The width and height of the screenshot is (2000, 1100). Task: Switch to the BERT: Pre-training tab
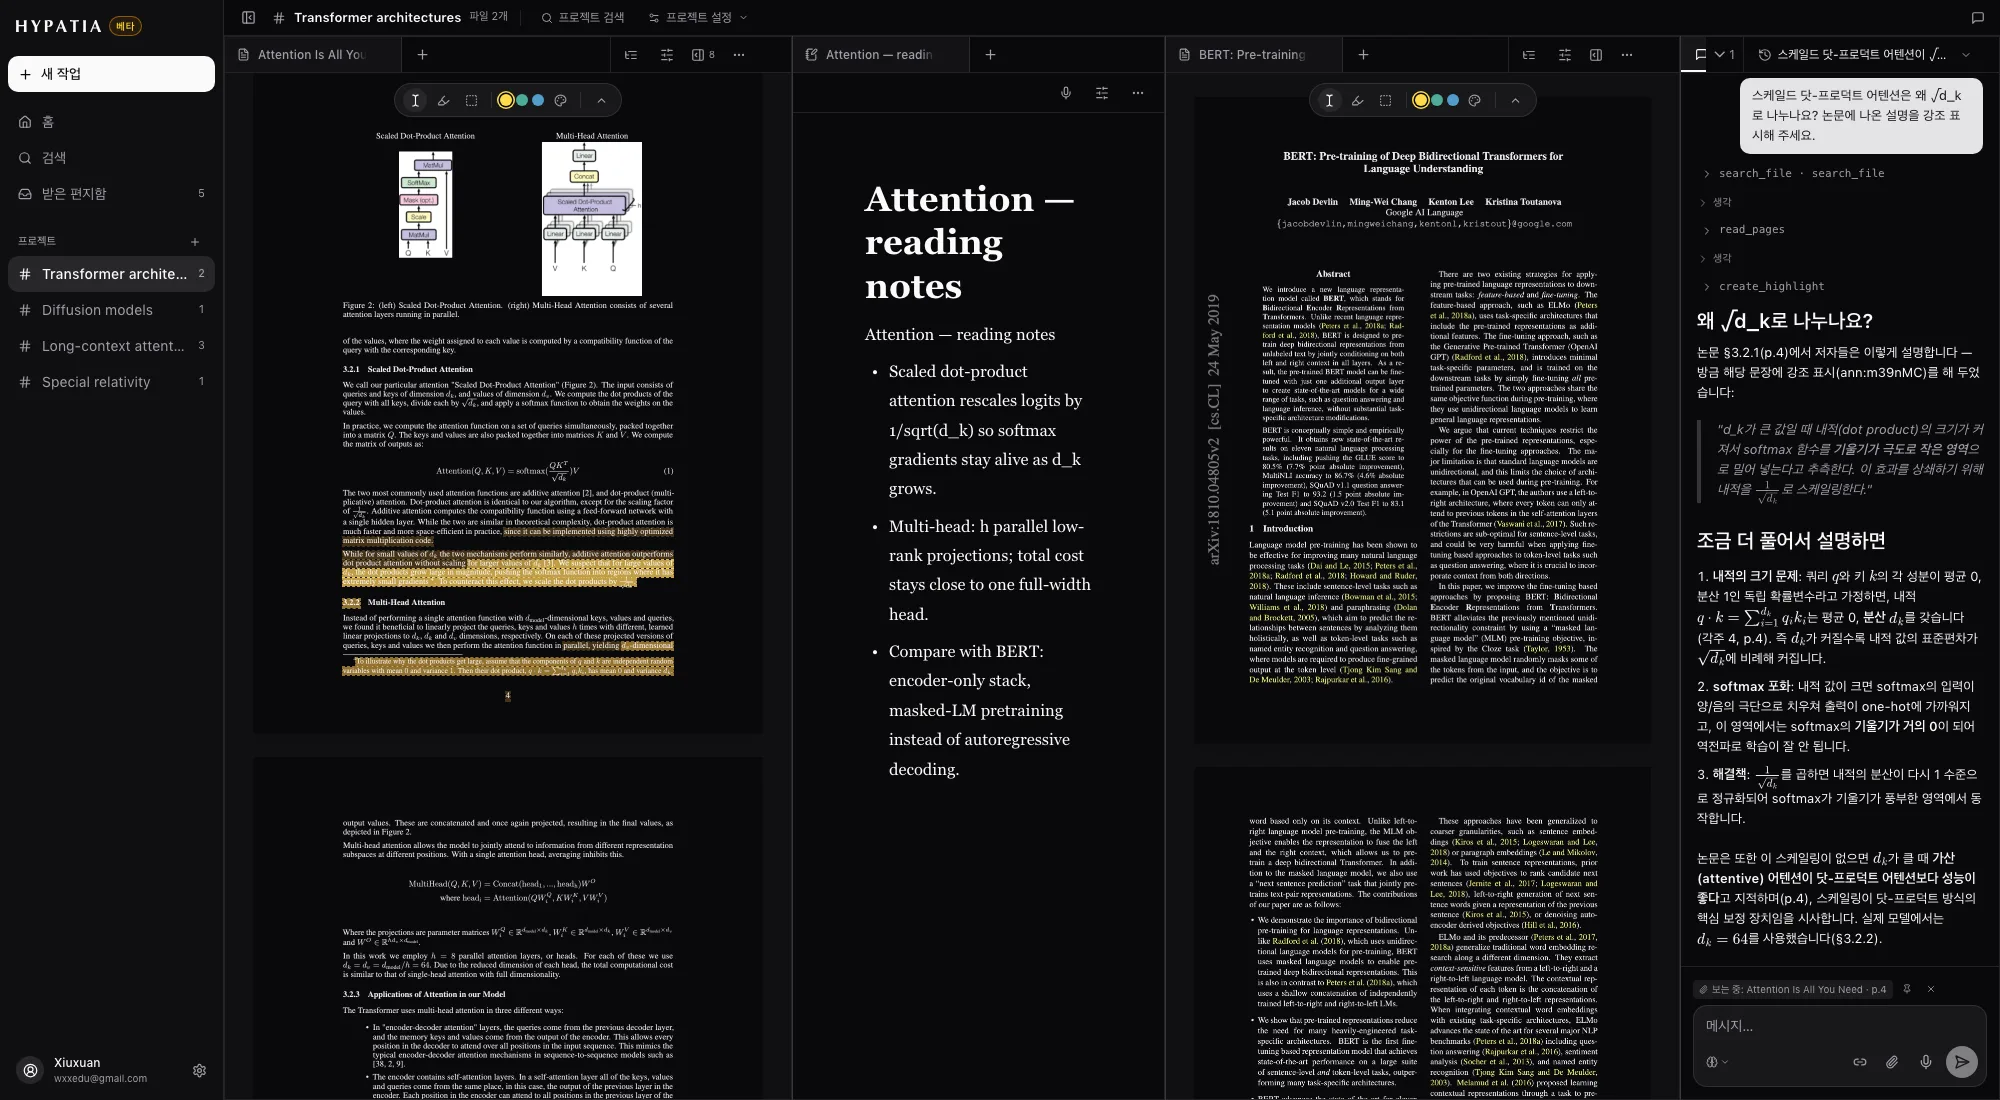1253,55
